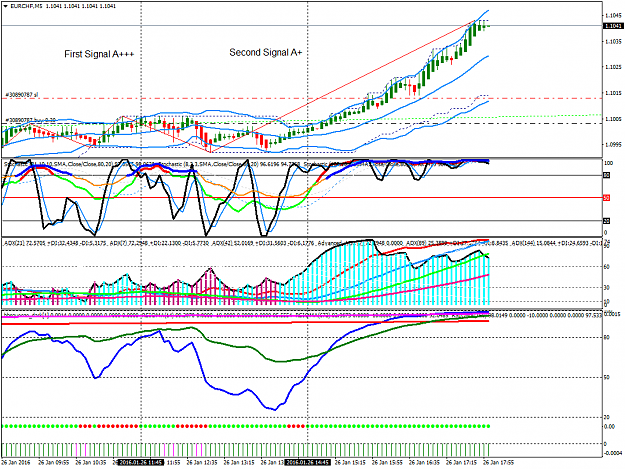
Task: Click the stochastic level 50 red tag
Action: 606,197
